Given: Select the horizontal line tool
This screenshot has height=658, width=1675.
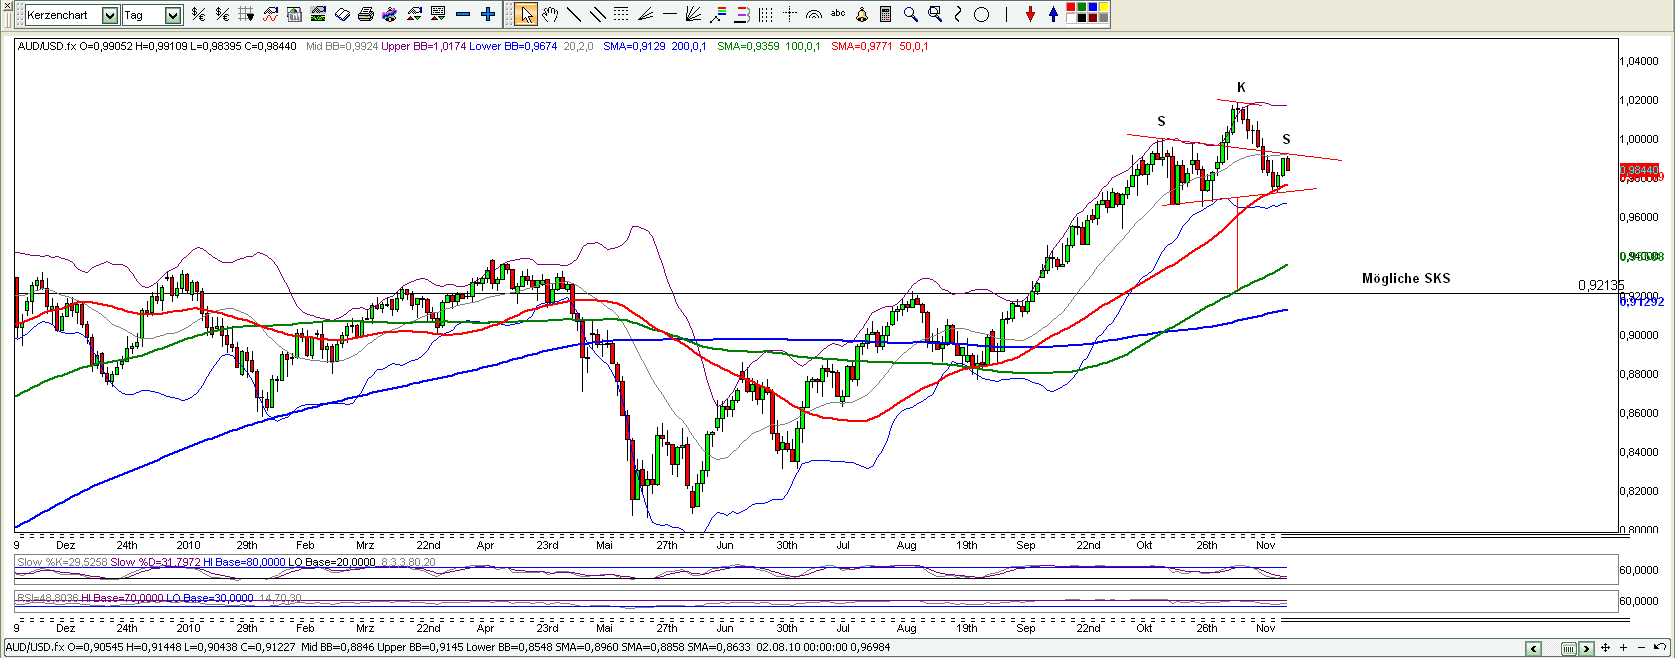Looking at the screenshot, I should pyautogui.click(x=669, y=14).
